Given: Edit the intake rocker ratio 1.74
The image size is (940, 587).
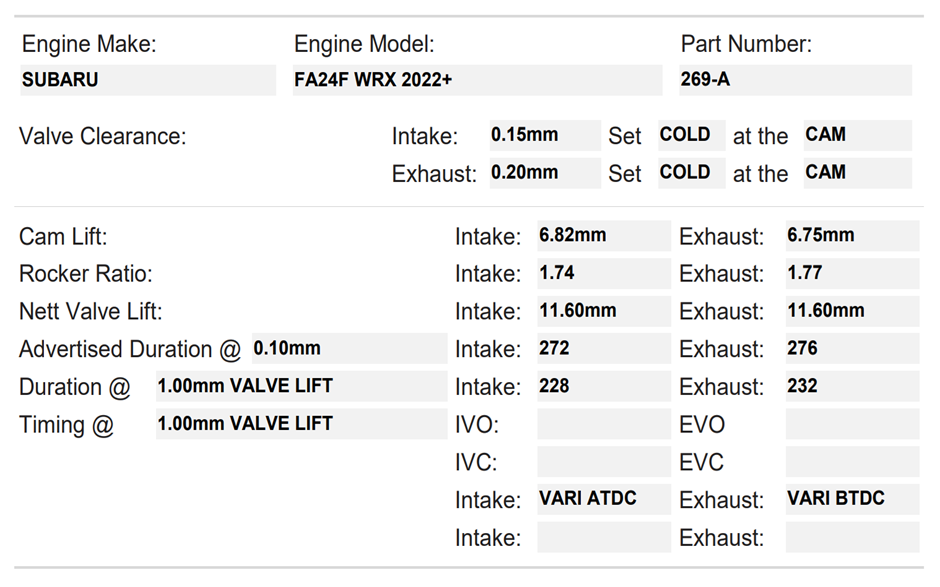Looking at the screenshot, I should 603,273.
